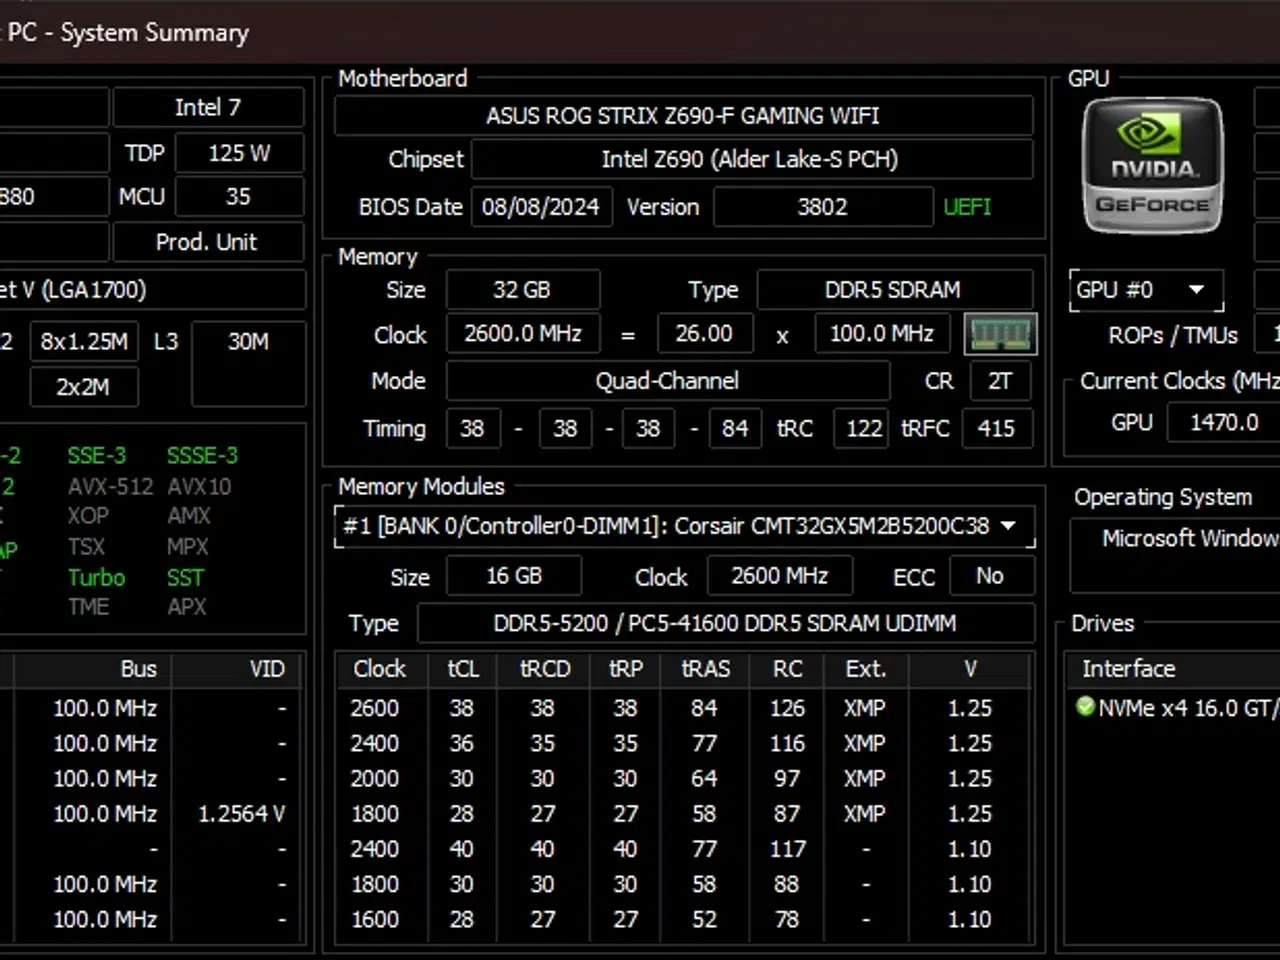
Task: Click the tRC value 122
Action: 863,429
